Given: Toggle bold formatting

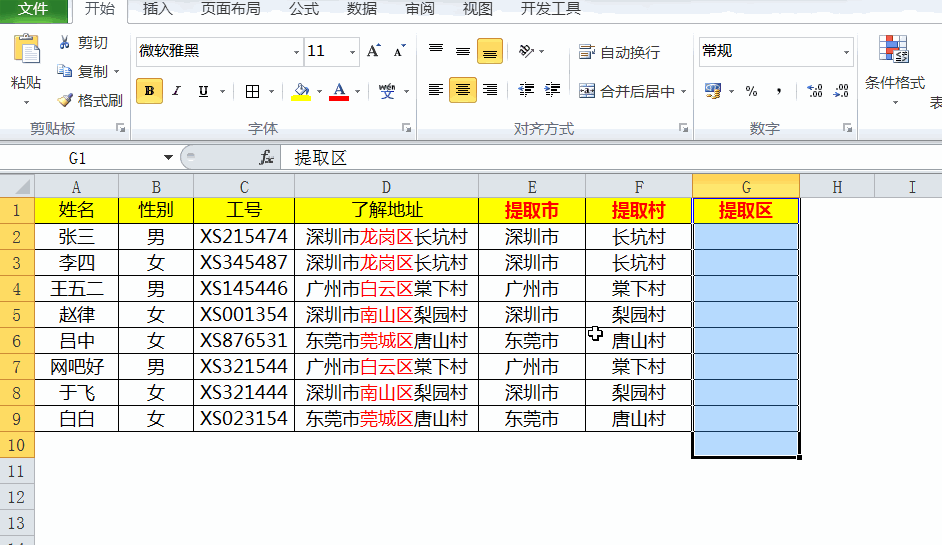Looking at the screenshot, I should click(x=150, y=91).
